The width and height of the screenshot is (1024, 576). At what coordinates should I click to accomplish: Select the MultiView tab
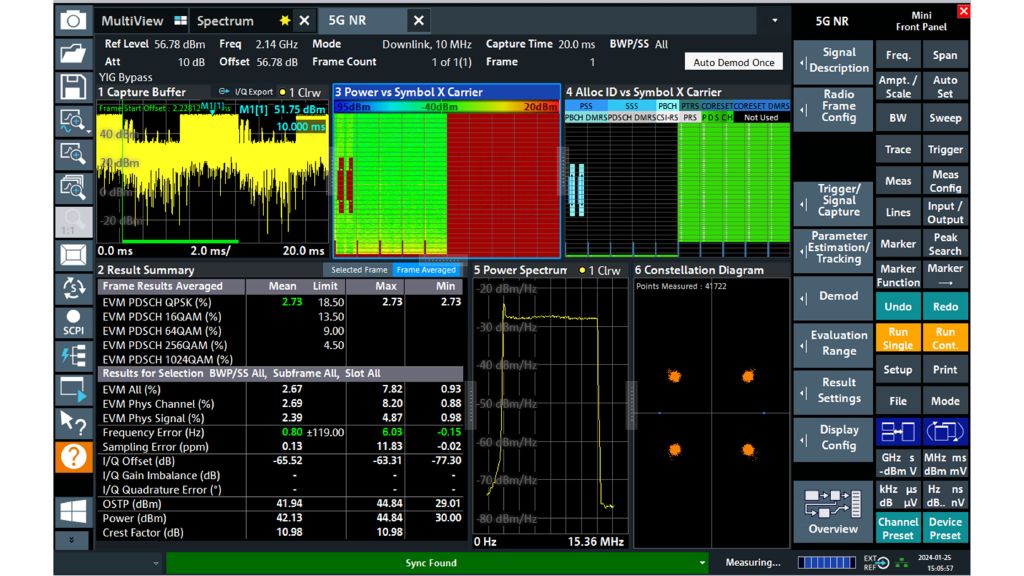pyautogui.click(x=132, y=20)
